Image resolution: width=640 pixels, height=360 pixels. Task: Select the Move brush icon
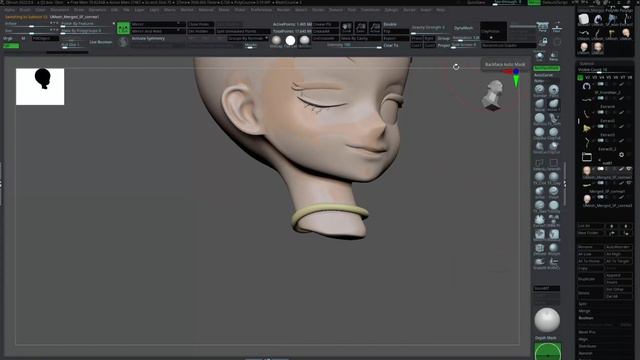point(540,104)
